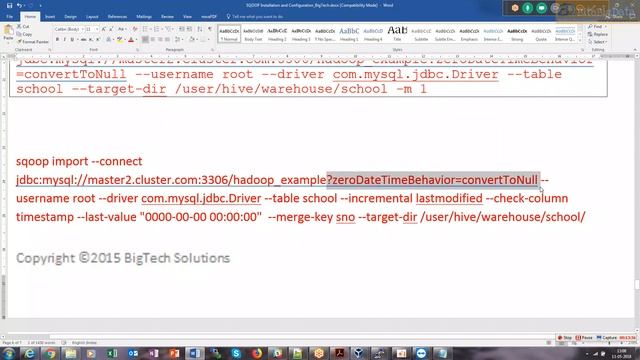Viewport: 640px width, 360px height.
Task: Toggle Italic formatting
Action: coord(64,40)
